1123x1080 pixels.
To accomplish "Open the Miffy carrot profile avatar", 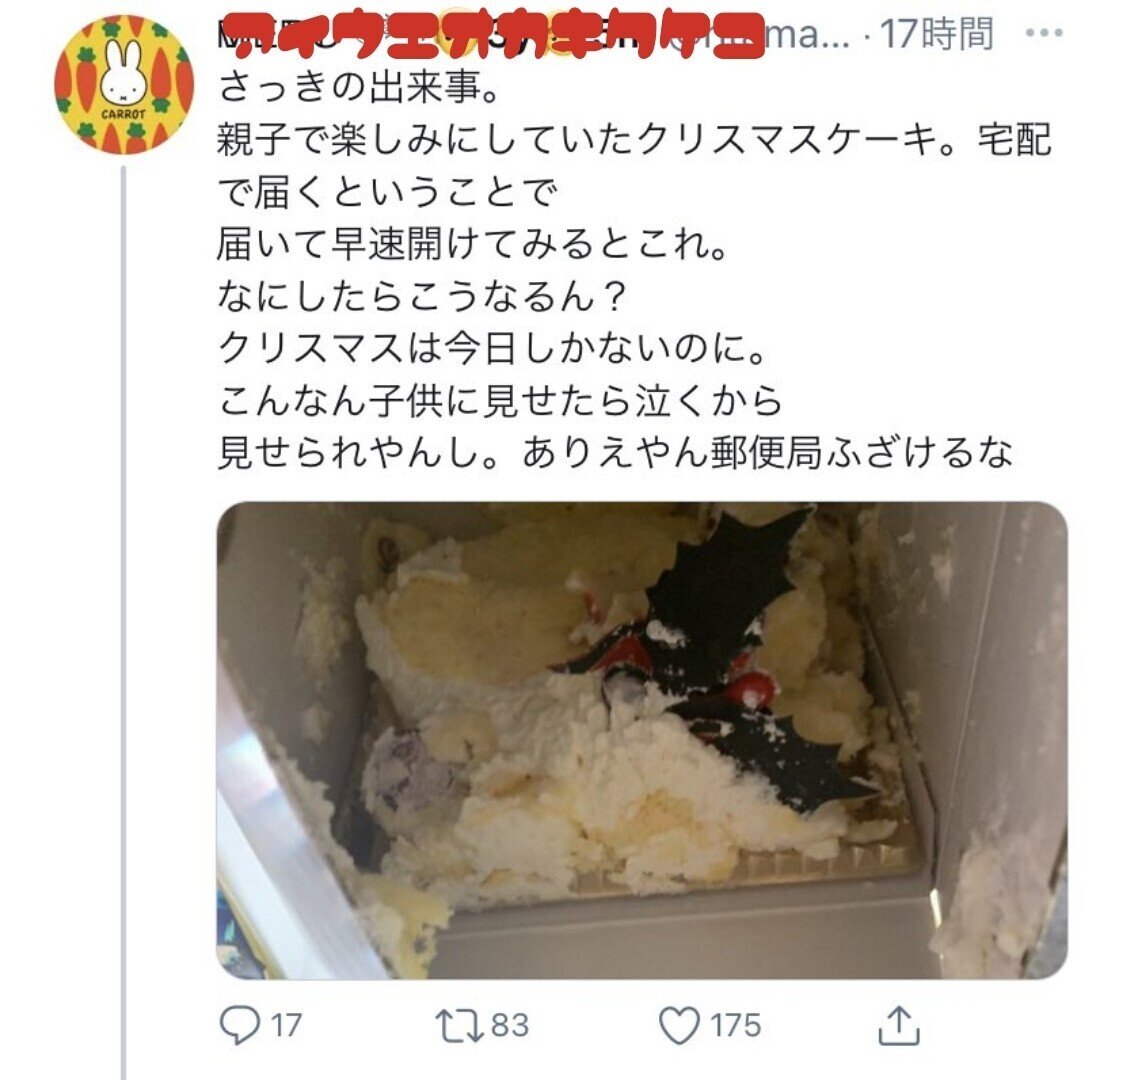I will click(x=124, y=85).
